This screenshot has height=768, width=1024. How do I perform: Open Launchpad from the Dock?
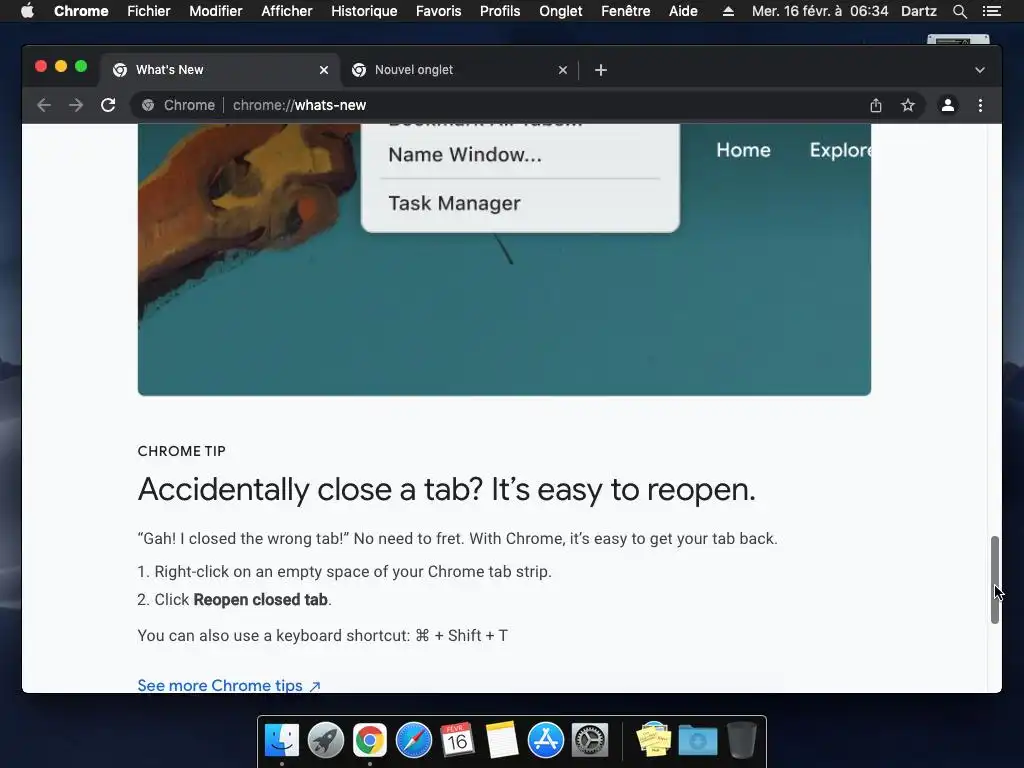click(x=326, y=741)
